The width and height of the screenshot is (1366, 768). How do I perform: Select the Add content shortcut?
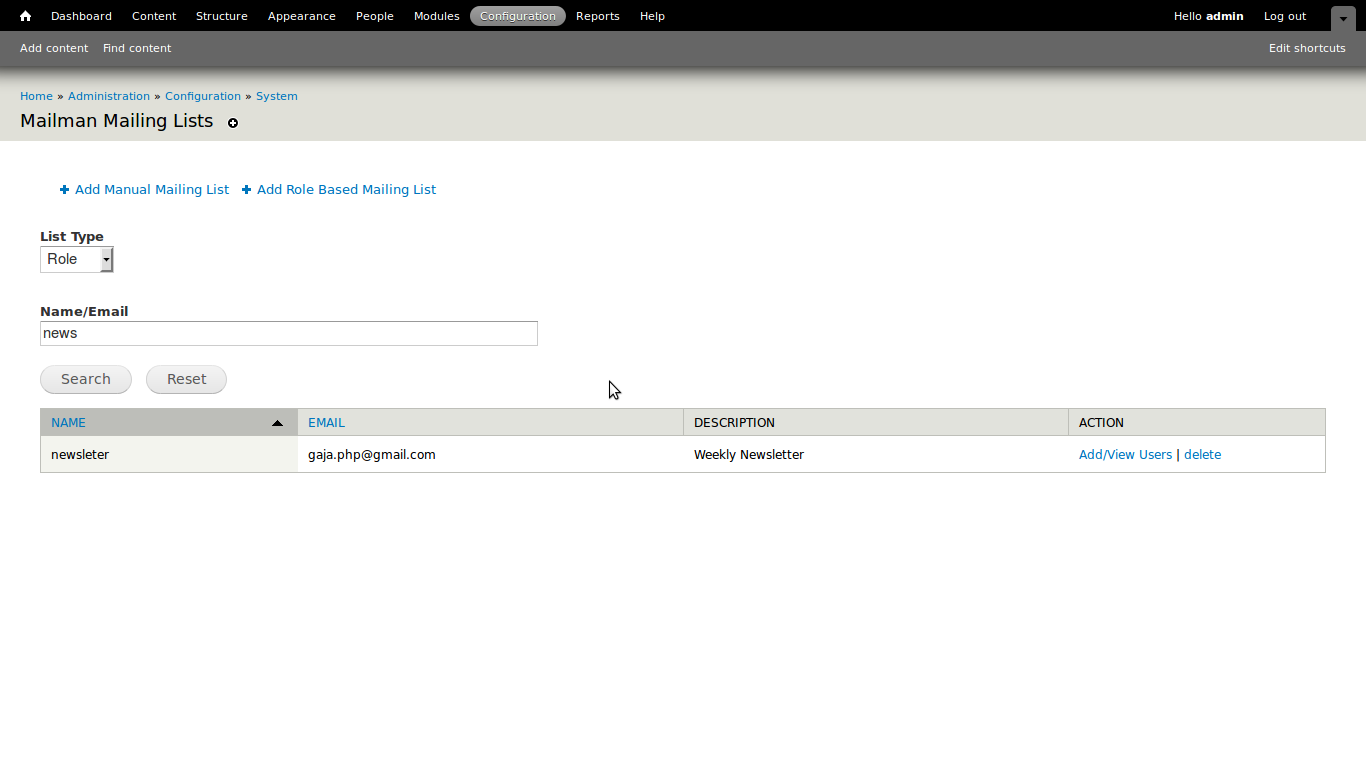tap(54, 48)
